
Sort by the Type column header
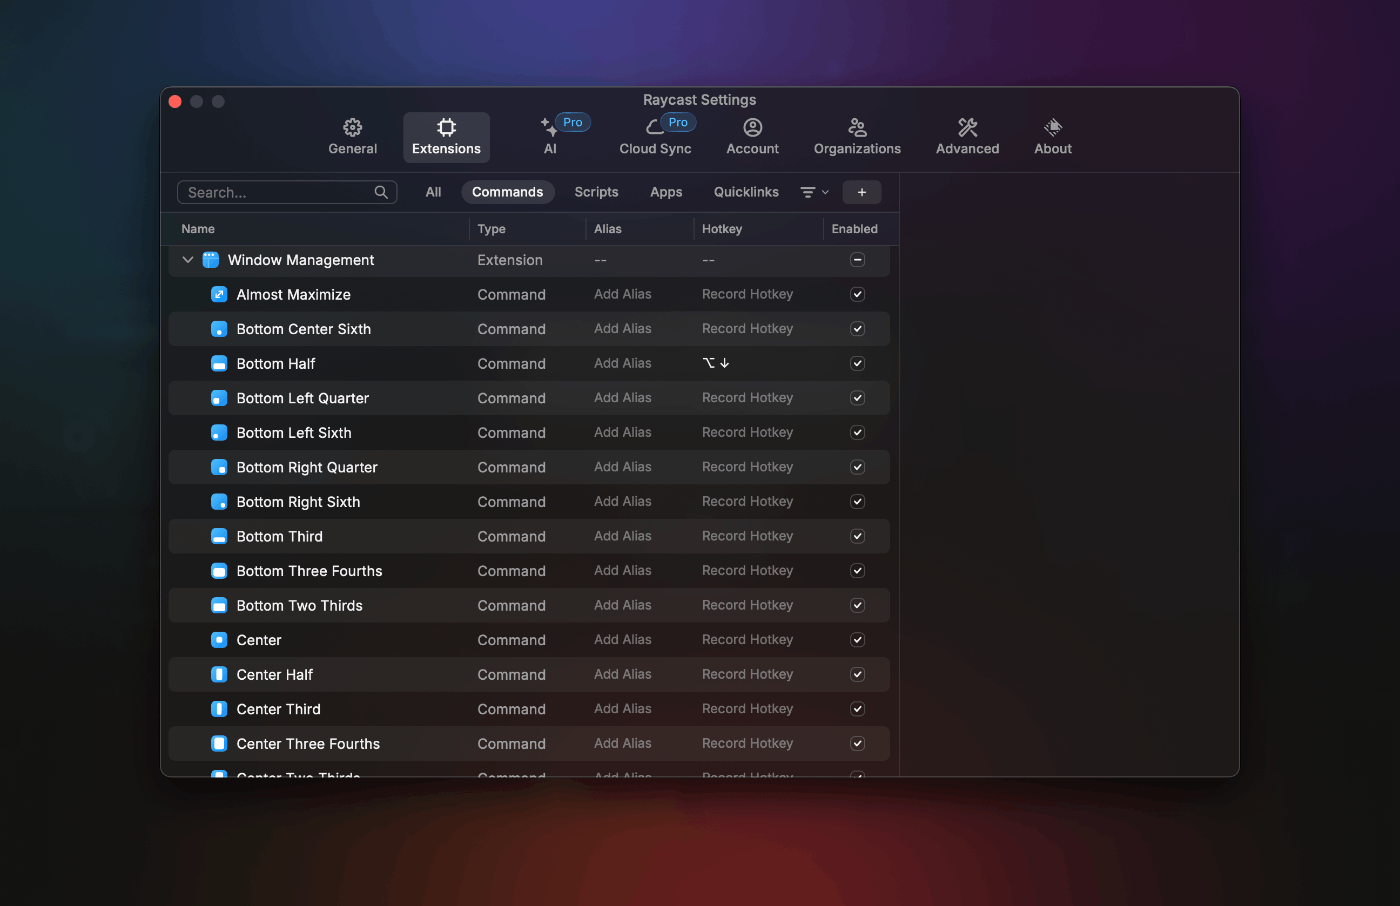[491, 229]
